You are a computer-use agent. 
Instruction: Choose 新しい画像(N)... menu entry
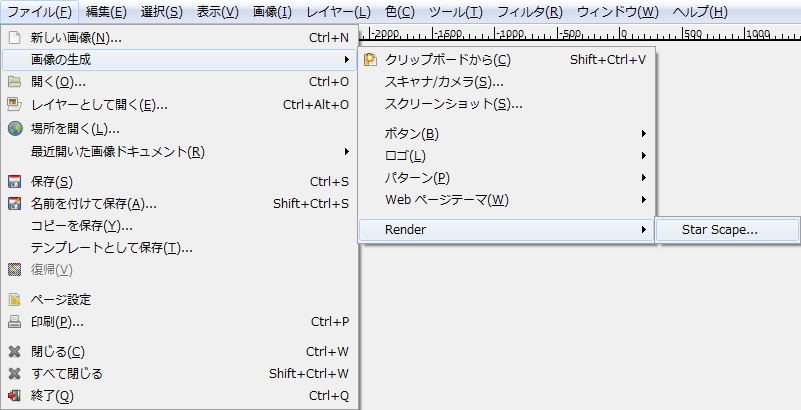[180, 38]
